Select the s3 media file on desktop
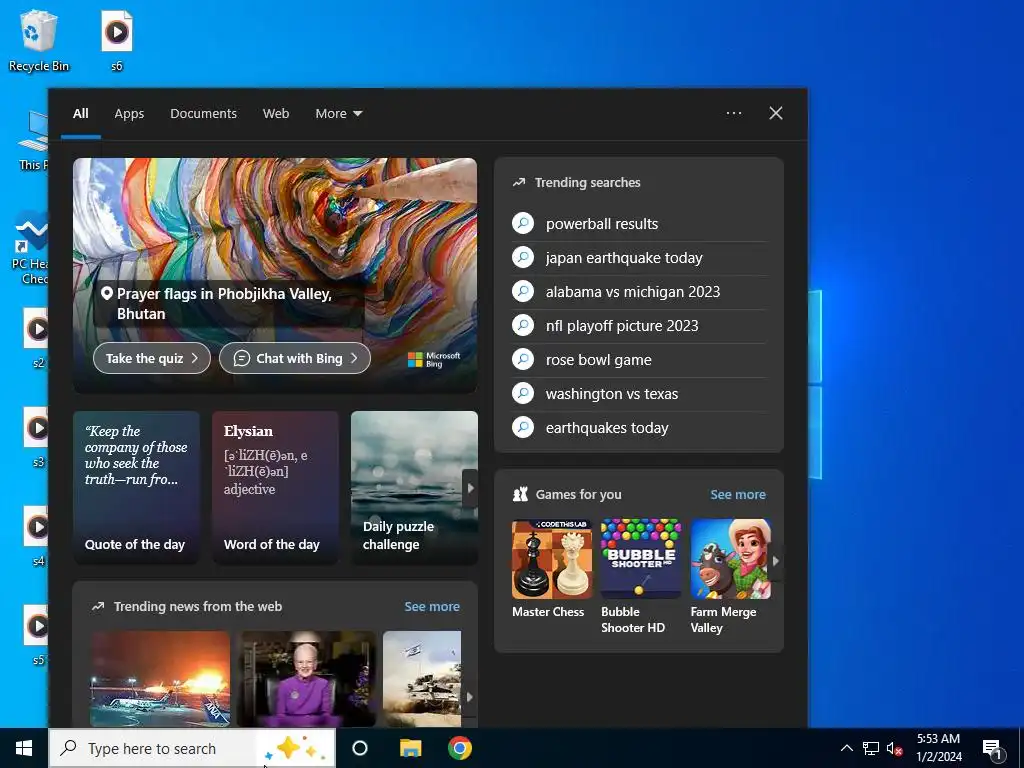The height and width of the screenshot is (768, 1024). coord(37,437)
